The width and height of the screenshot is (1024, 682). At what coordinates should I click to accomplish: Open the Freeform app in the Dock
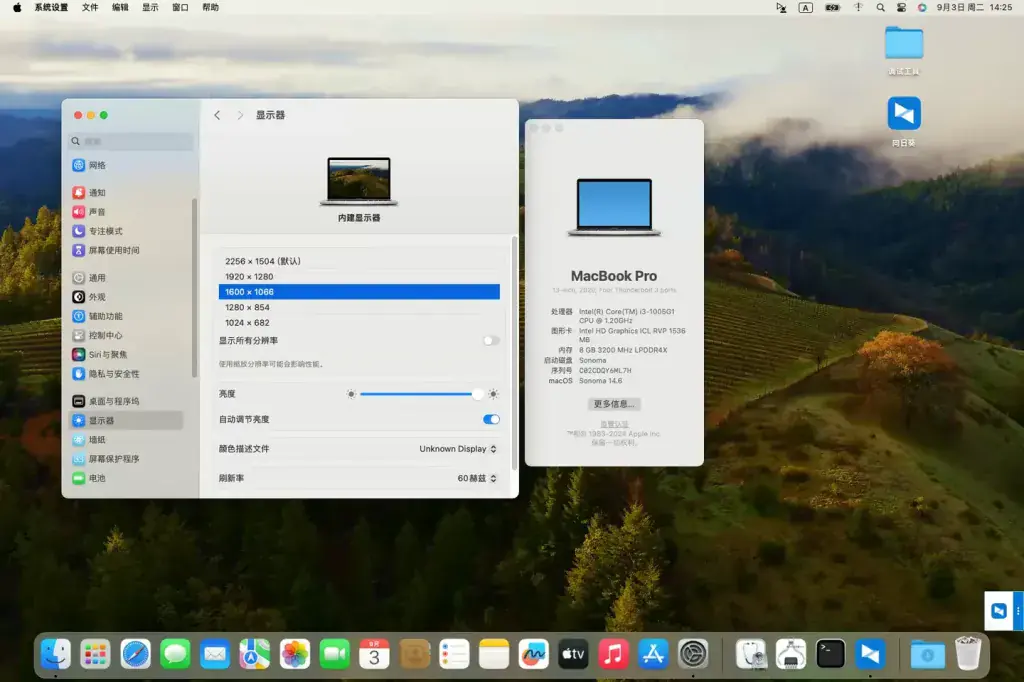point(533,654)
